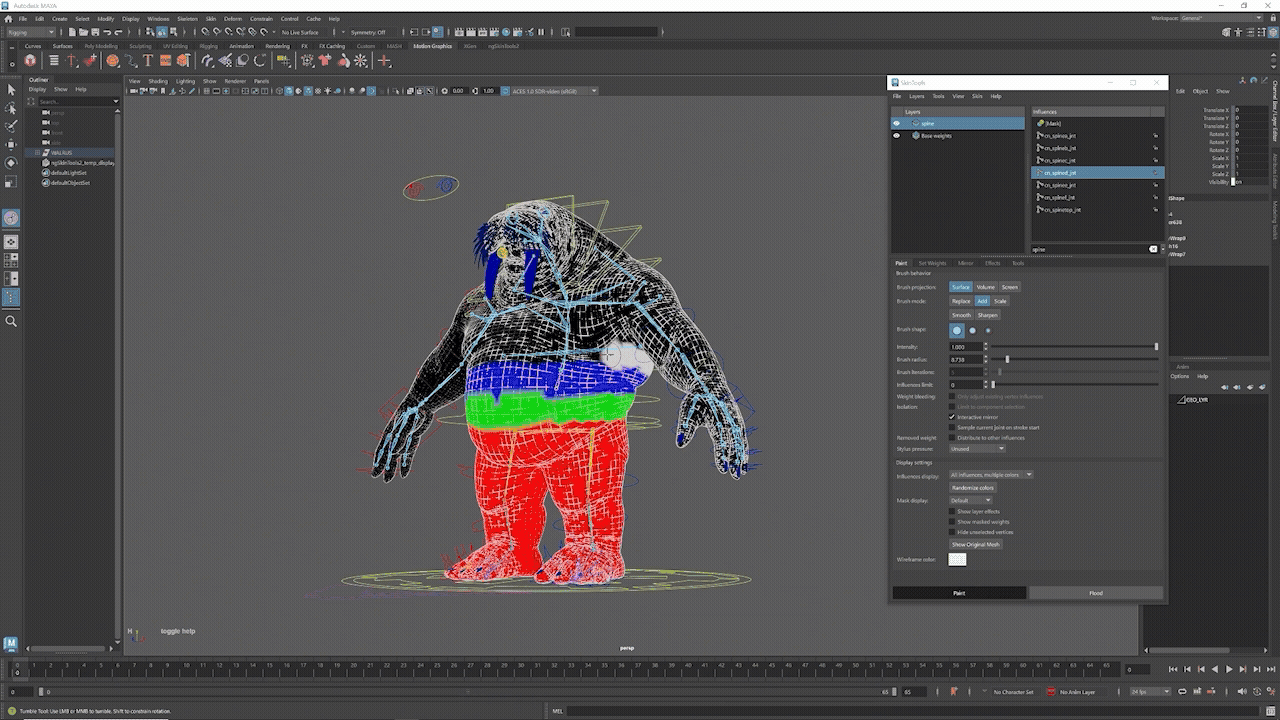The height and width of the screenshot is (720, 1280).
Task: Expand the WALRUS node in Outliner
Action: (x=38, y=153)
